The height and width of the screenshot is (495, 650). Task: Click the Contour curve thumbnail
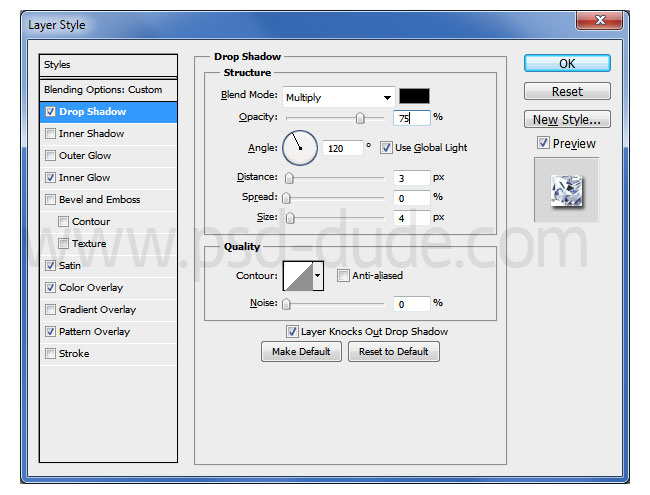click(298, 276)
